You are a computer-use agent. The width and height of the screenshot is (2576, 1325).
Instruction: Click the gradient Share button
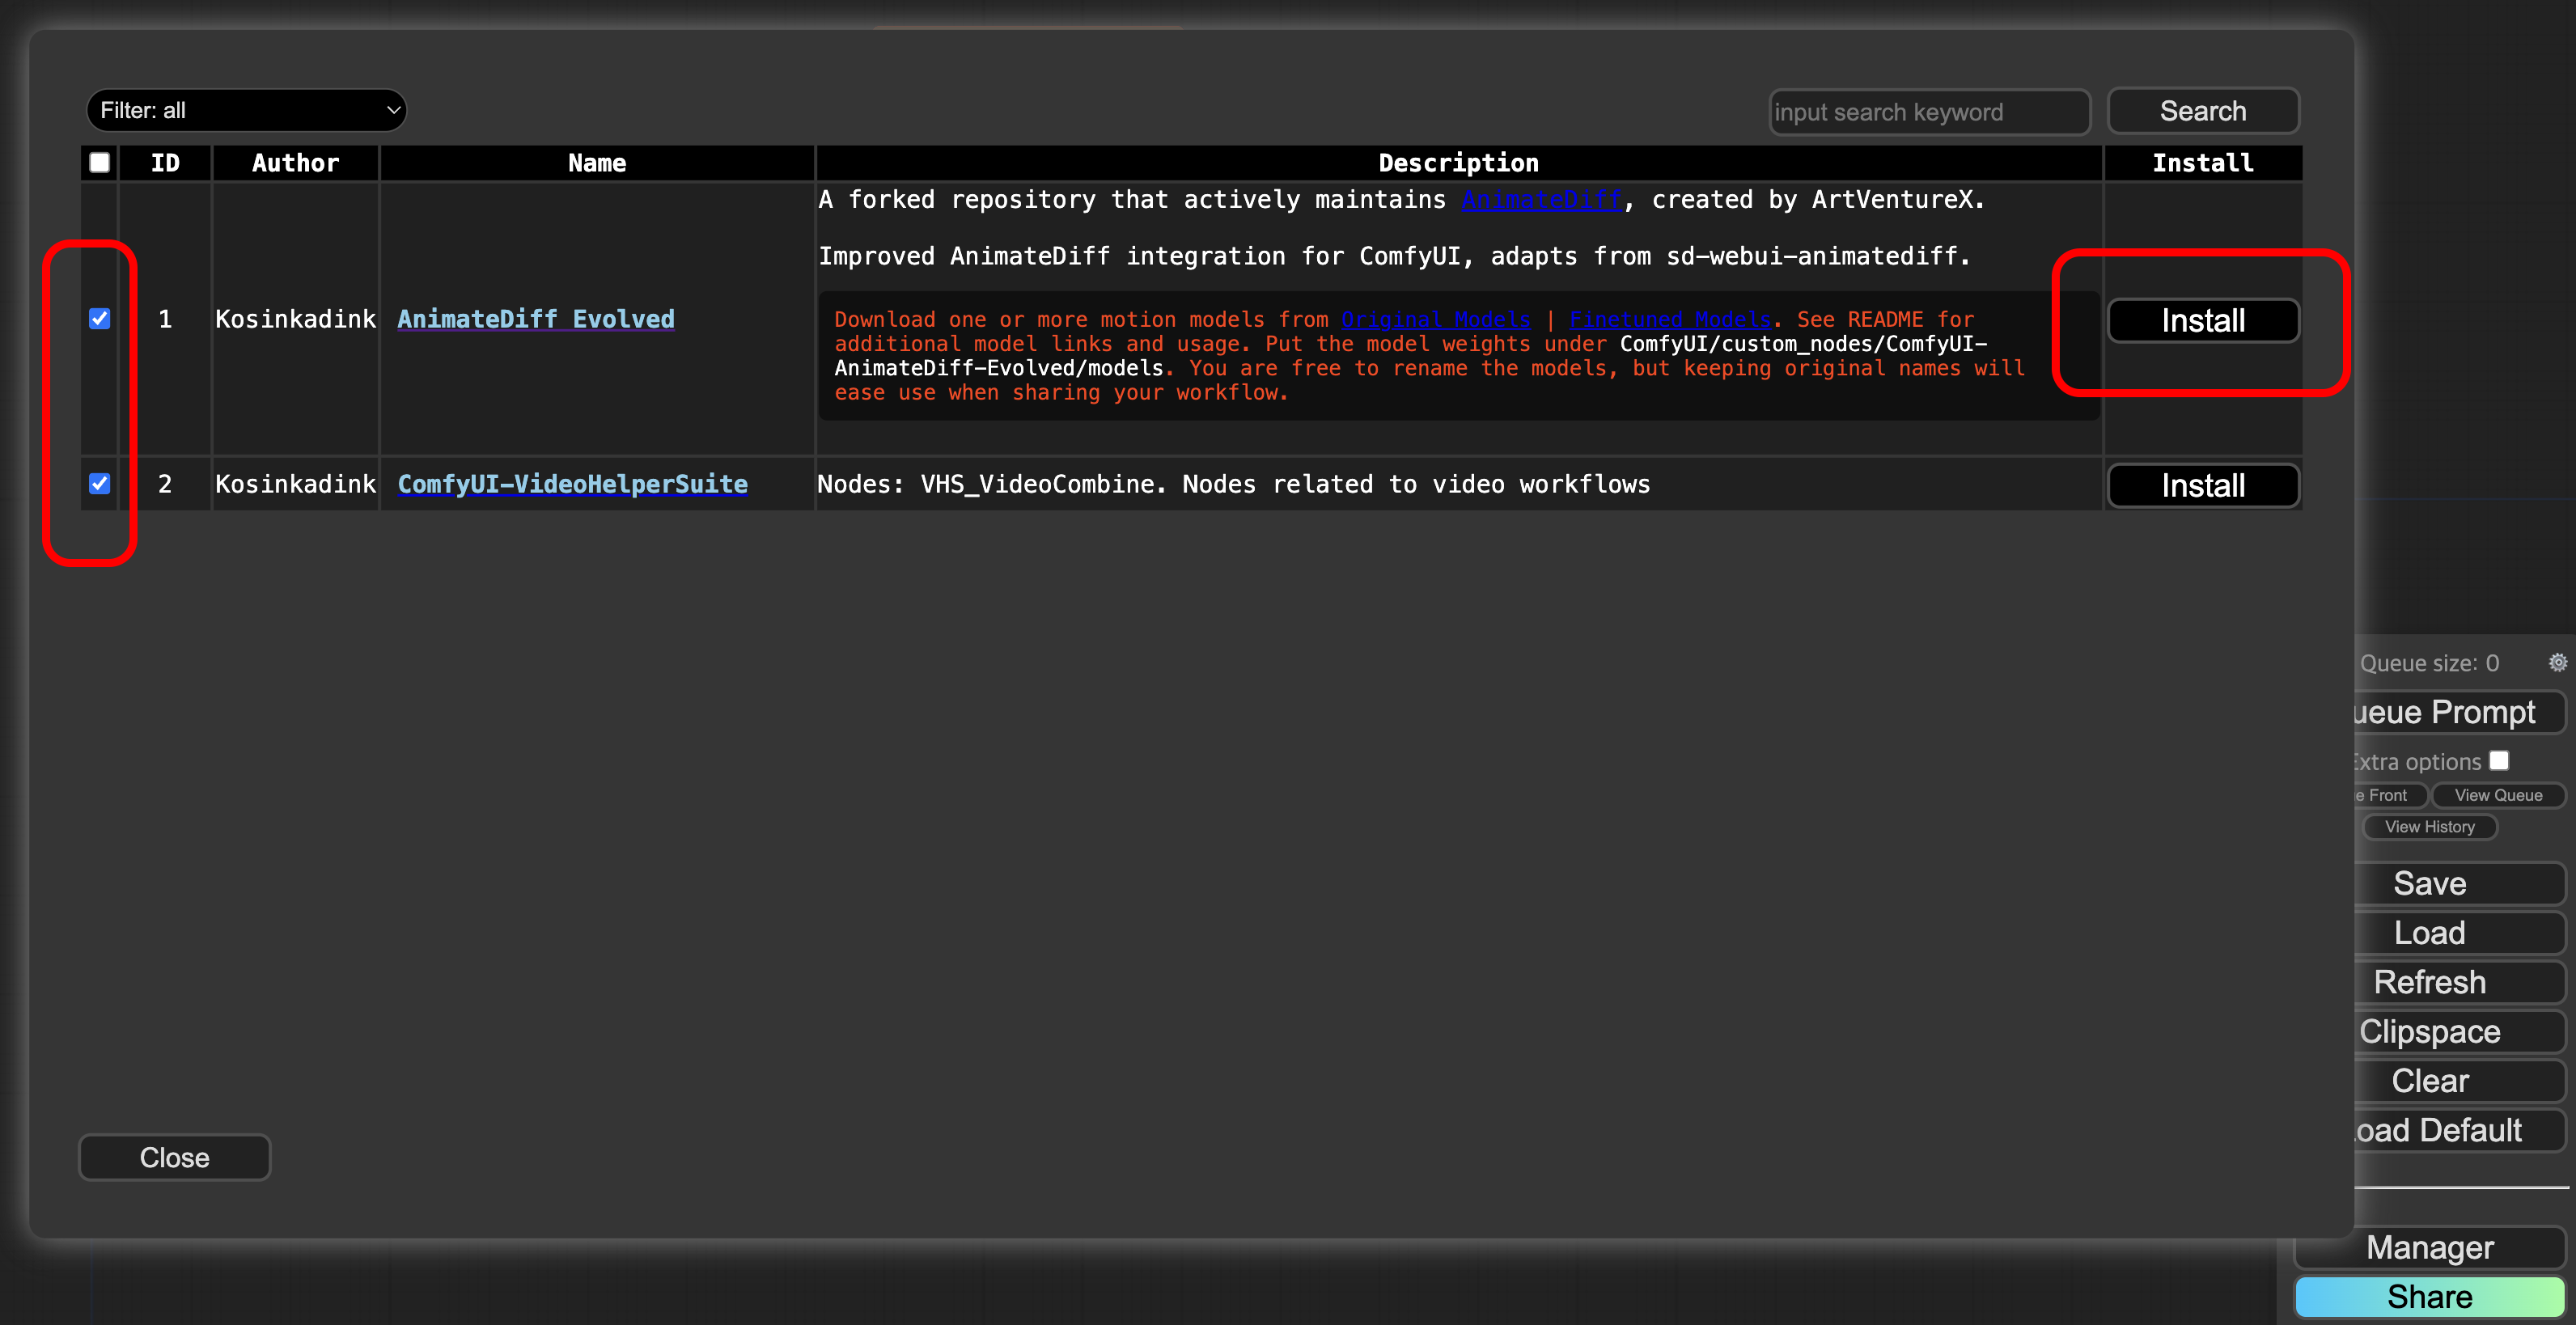pos(2429,1296)
